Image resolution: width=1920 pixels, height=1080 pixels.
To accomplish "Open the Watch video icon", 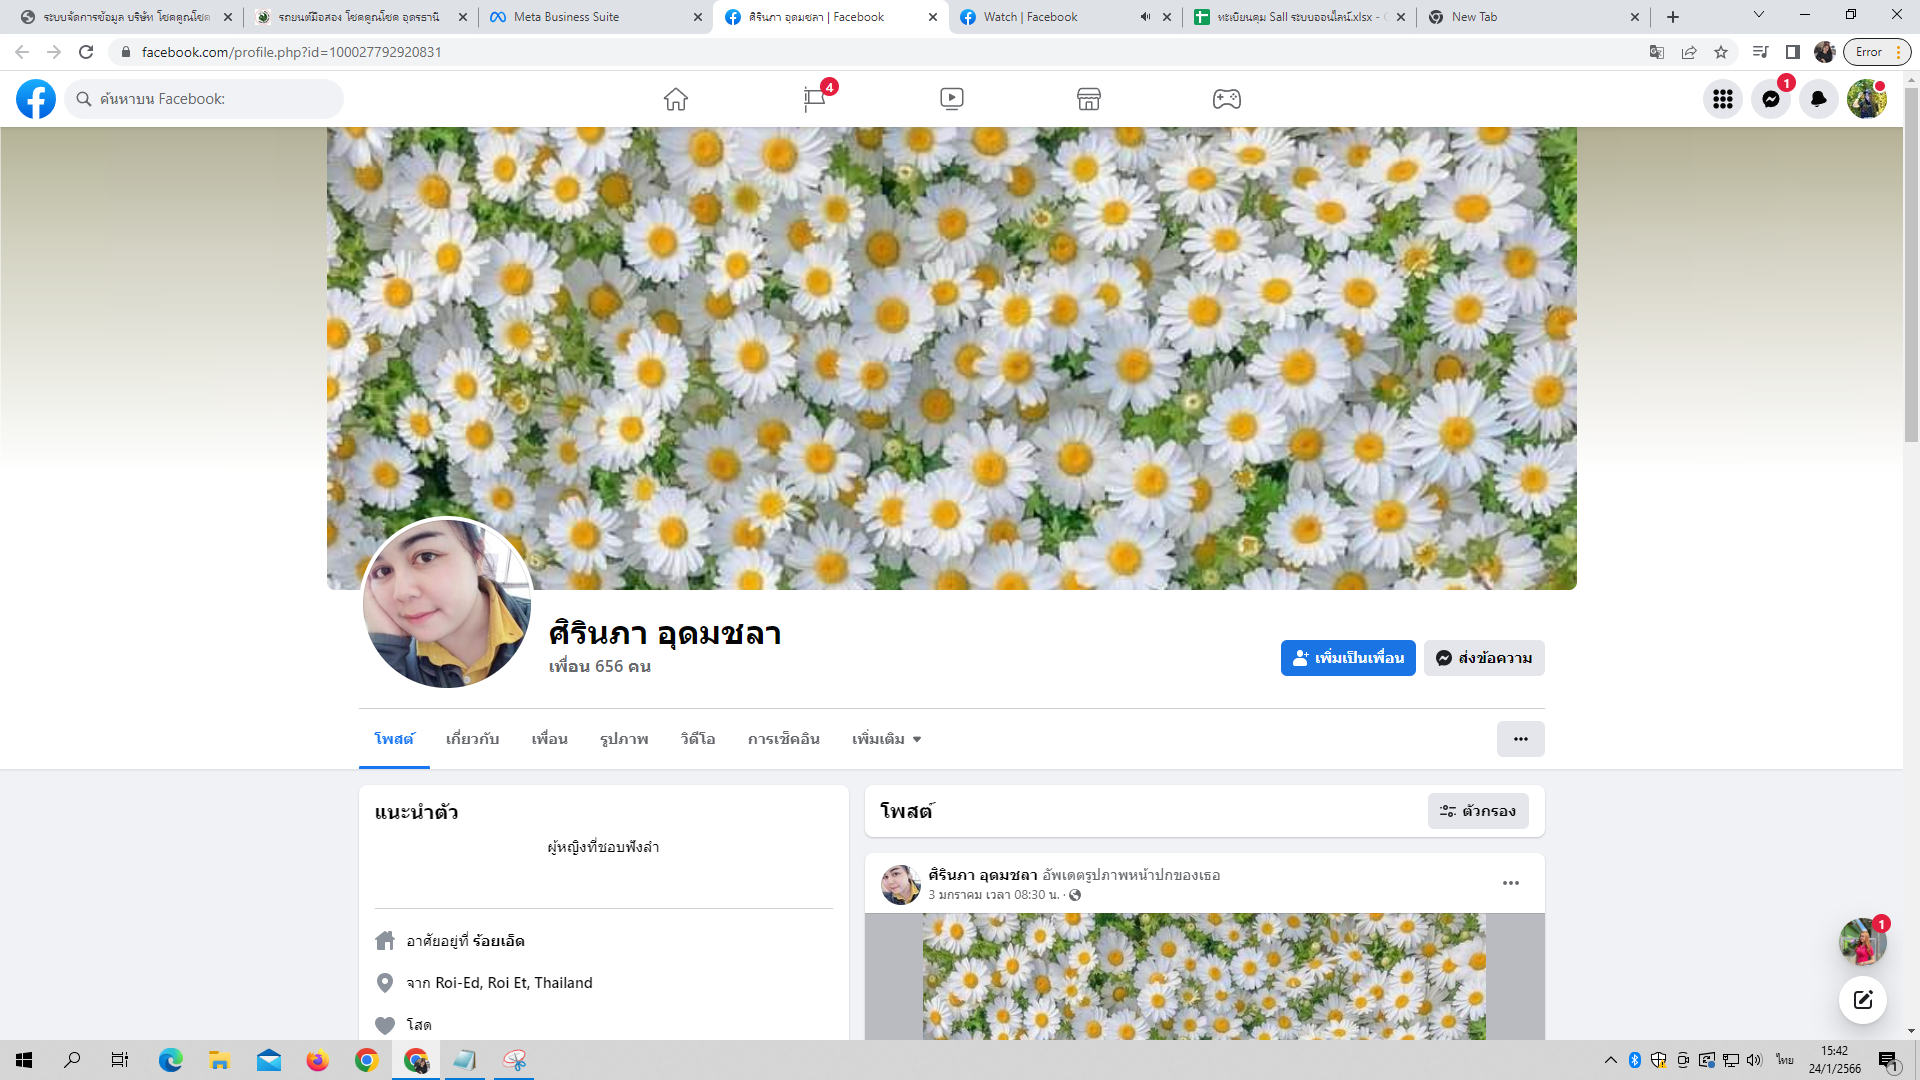I will (951, 99).
